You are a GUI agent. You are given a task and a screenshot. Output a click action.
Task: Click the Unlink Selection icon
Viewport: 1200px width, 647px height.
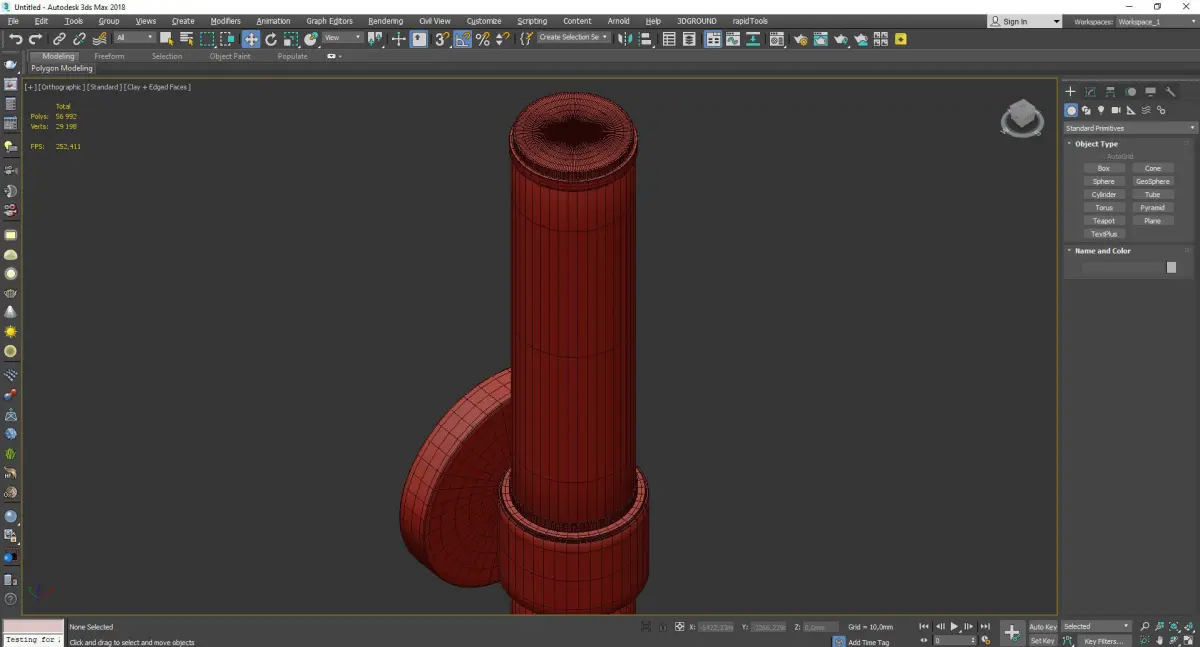[x=79, y=39]
